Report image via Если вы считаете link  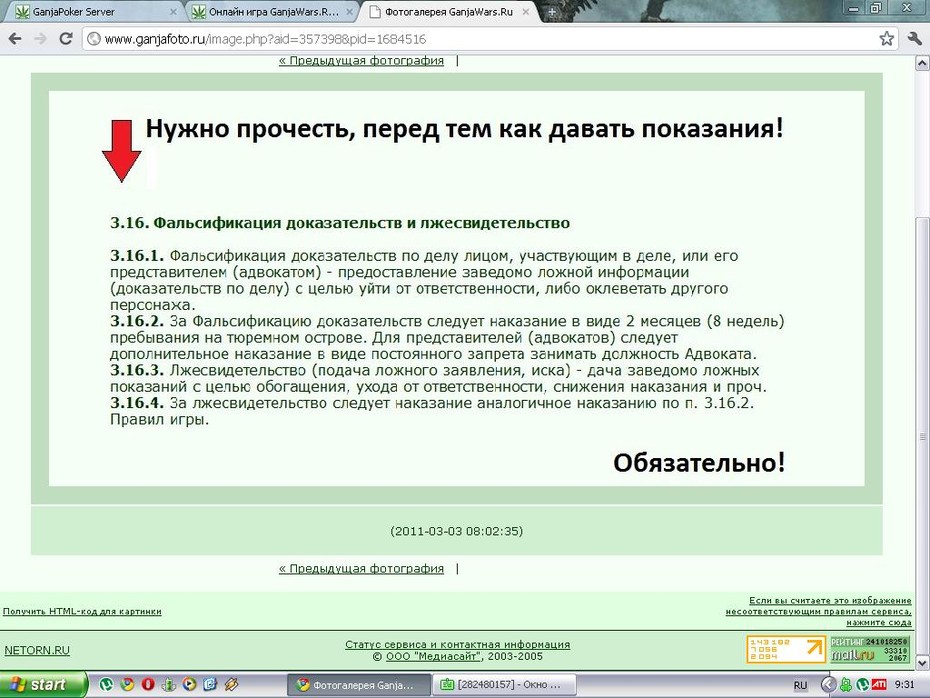[x=818, y=611]
